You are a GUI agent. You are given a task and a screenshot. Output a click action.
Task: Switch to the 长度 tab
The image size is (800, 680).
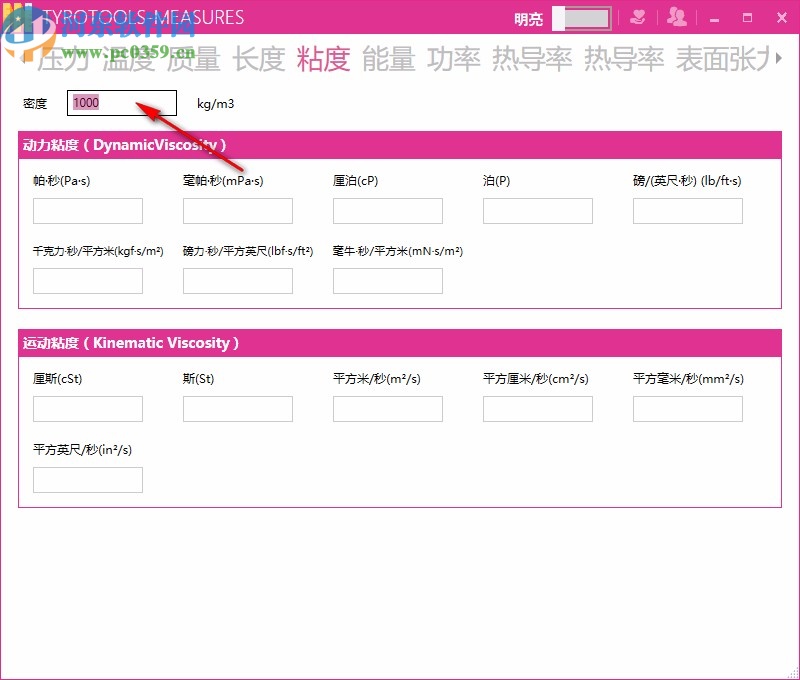pyautogui.click(x=259, y=59)
